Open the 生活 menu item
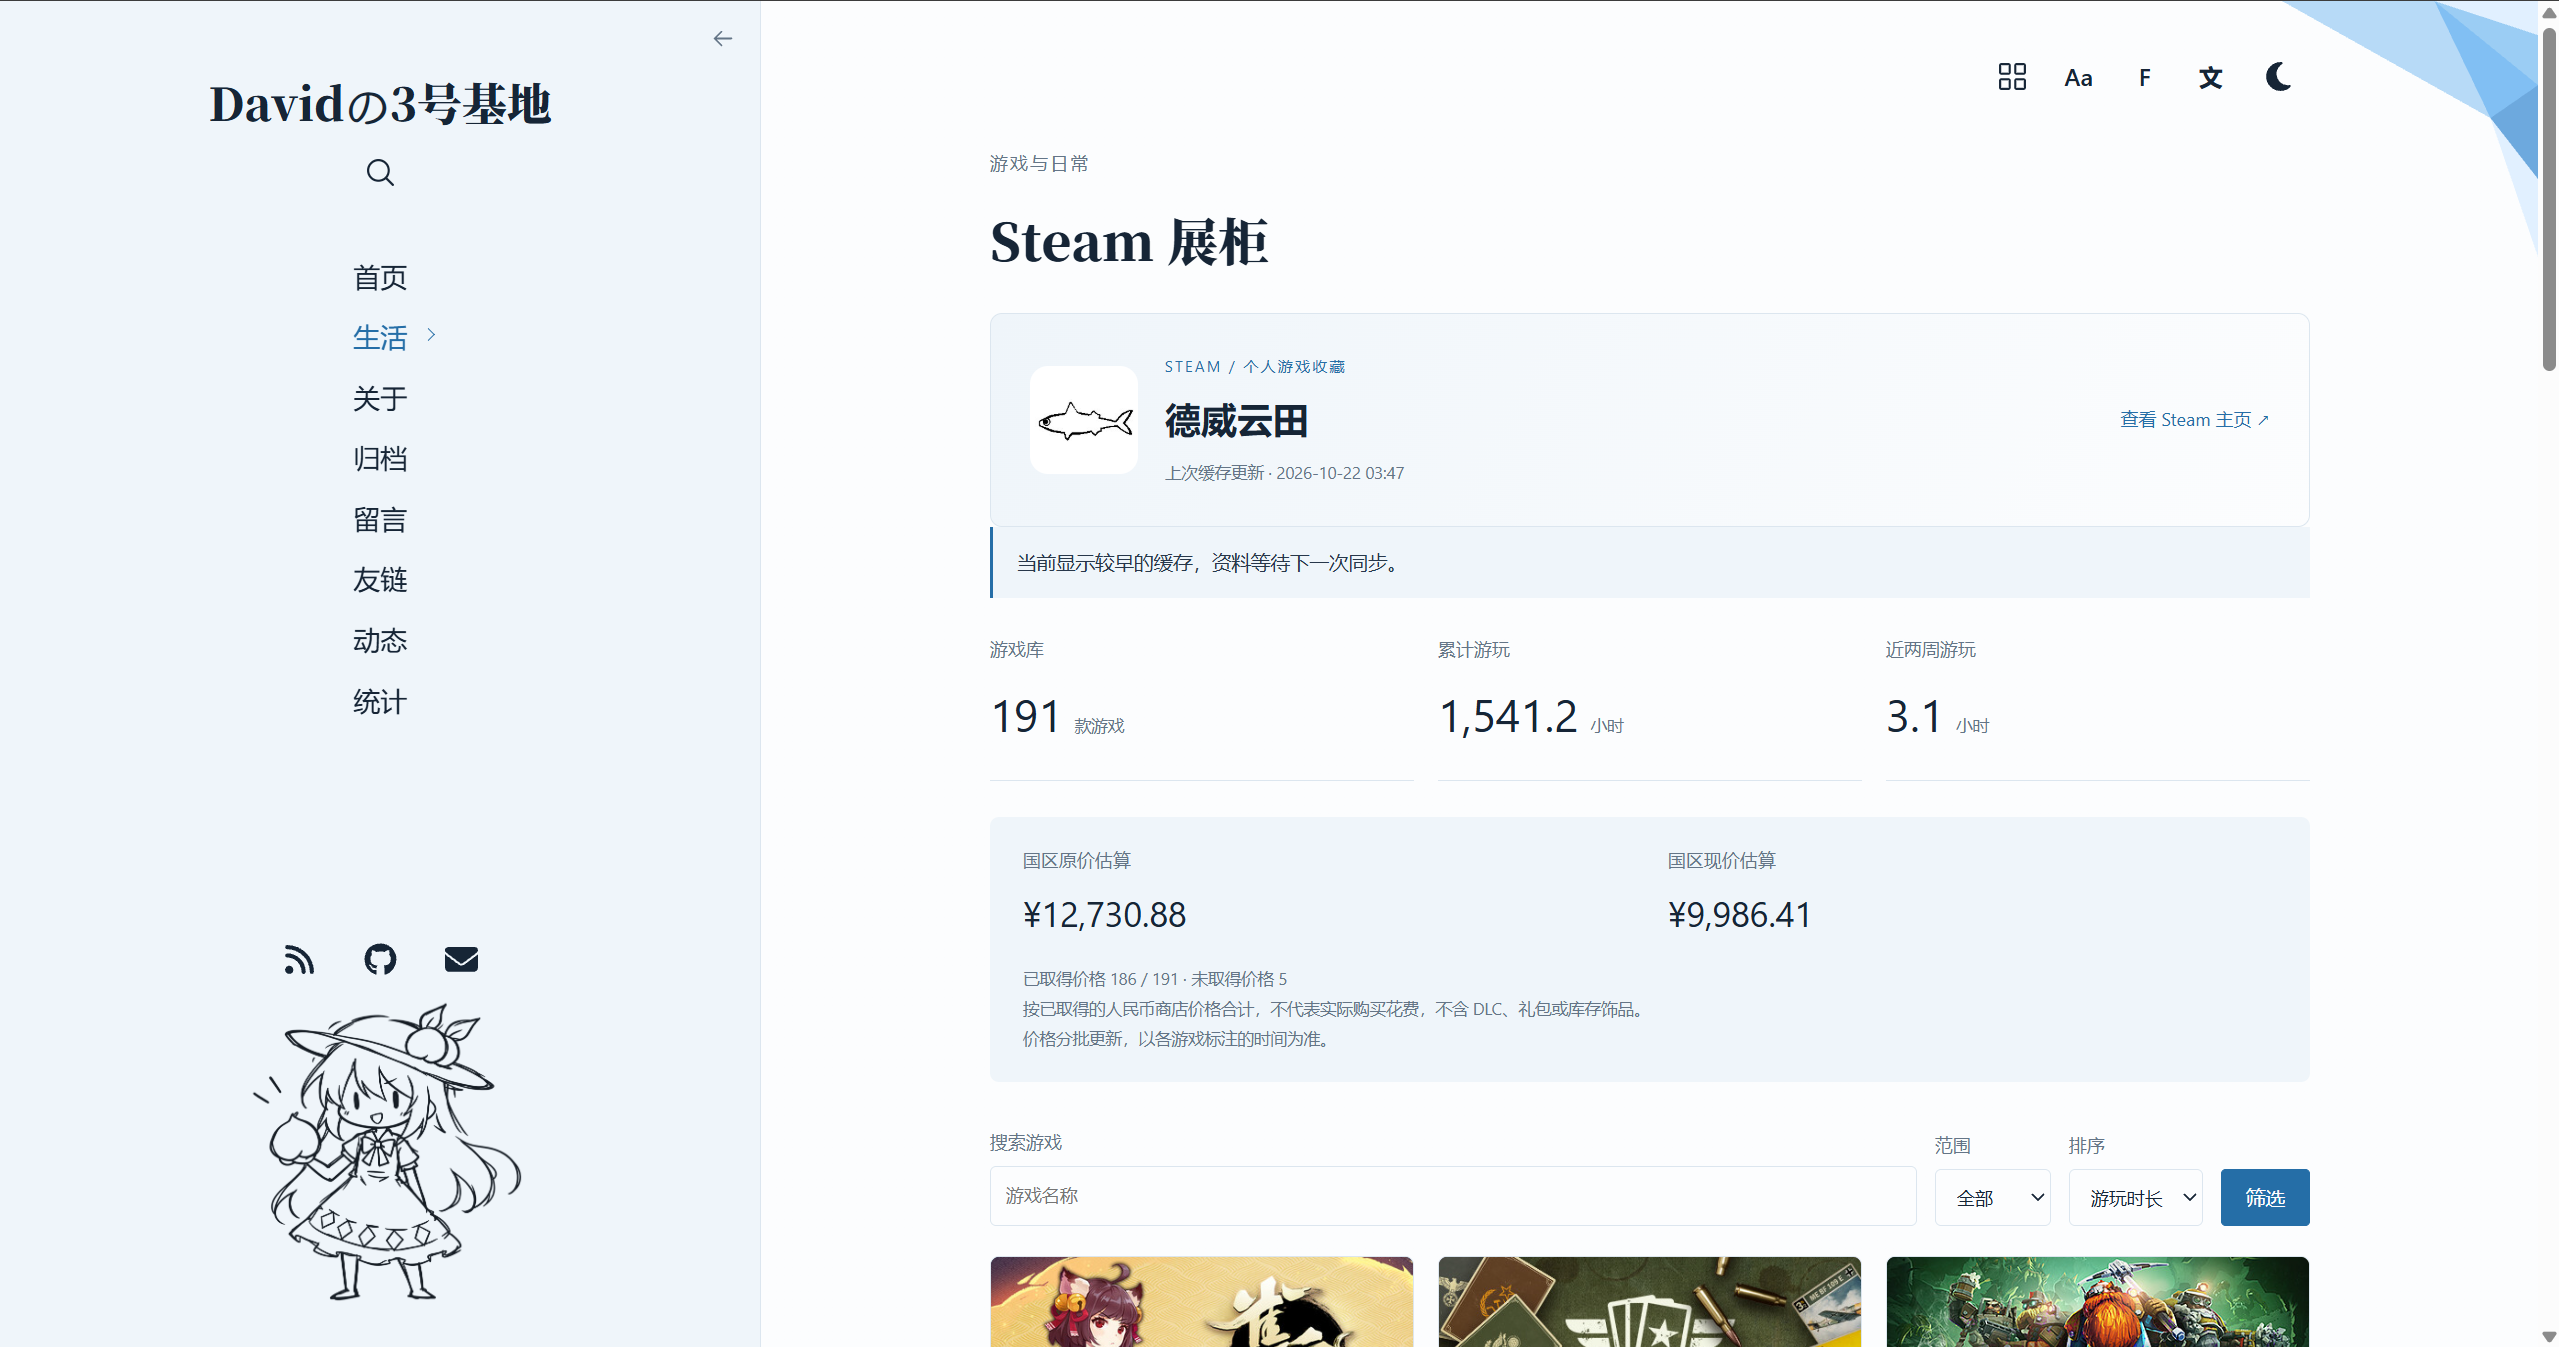The height and width of the screenshot is (1347, 2559). pos(380,338)
